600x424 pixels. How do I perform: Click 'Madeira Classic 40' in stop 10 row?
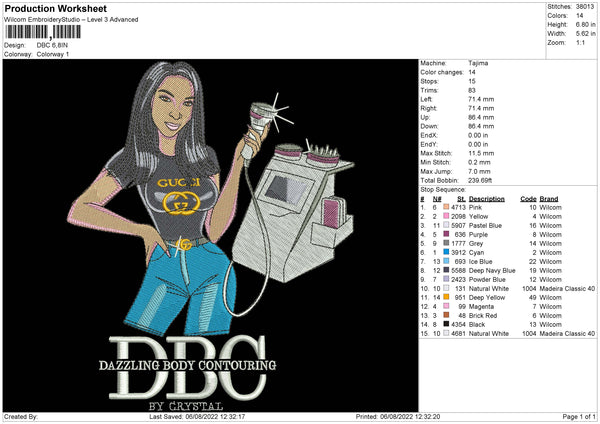pyautogui.click(x=567, y=289)
